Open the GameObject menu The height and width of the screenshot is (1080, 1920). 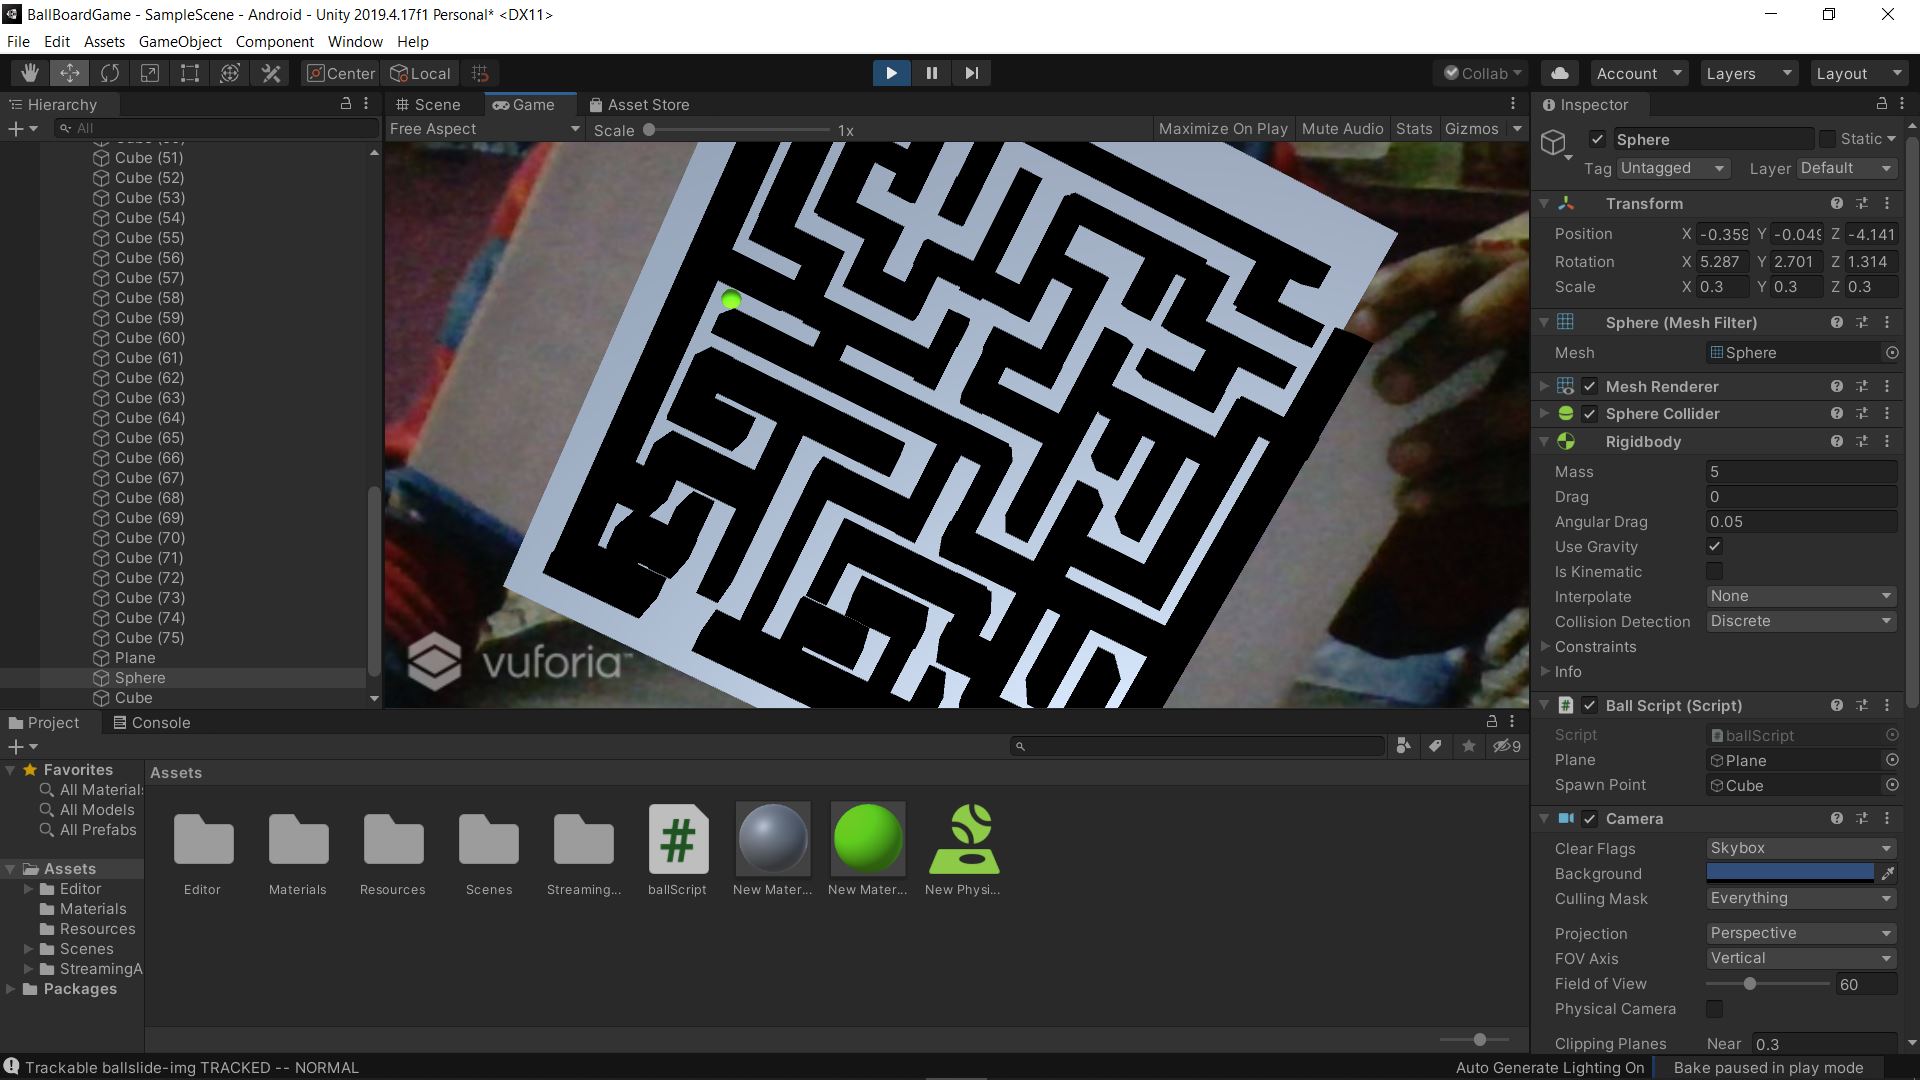180,42
